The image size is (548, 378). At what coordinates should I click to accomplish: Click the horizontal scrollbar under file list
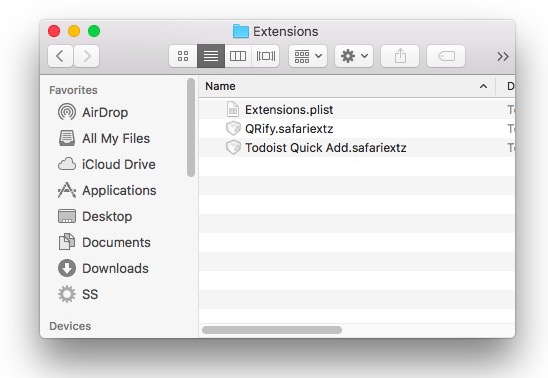pos(272,330)
